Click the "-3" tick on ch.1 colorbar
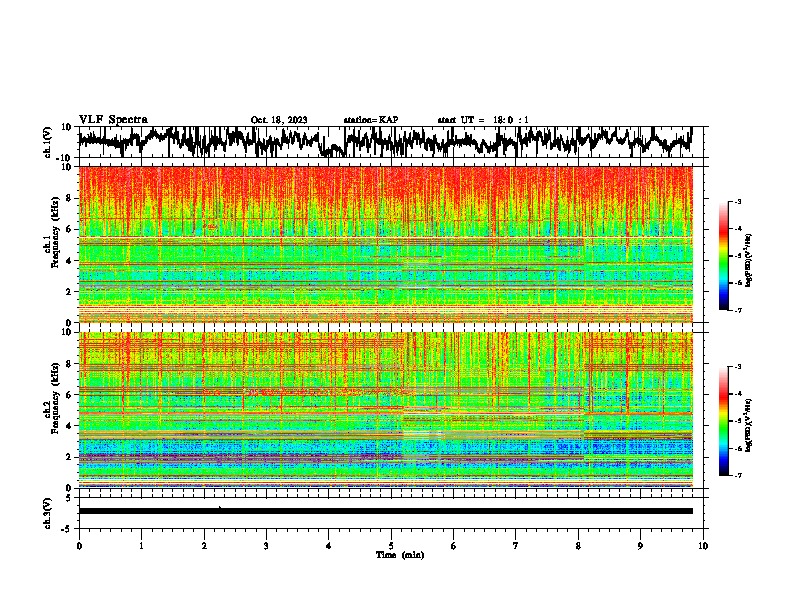The image size is (792, 612). point(737,201)
